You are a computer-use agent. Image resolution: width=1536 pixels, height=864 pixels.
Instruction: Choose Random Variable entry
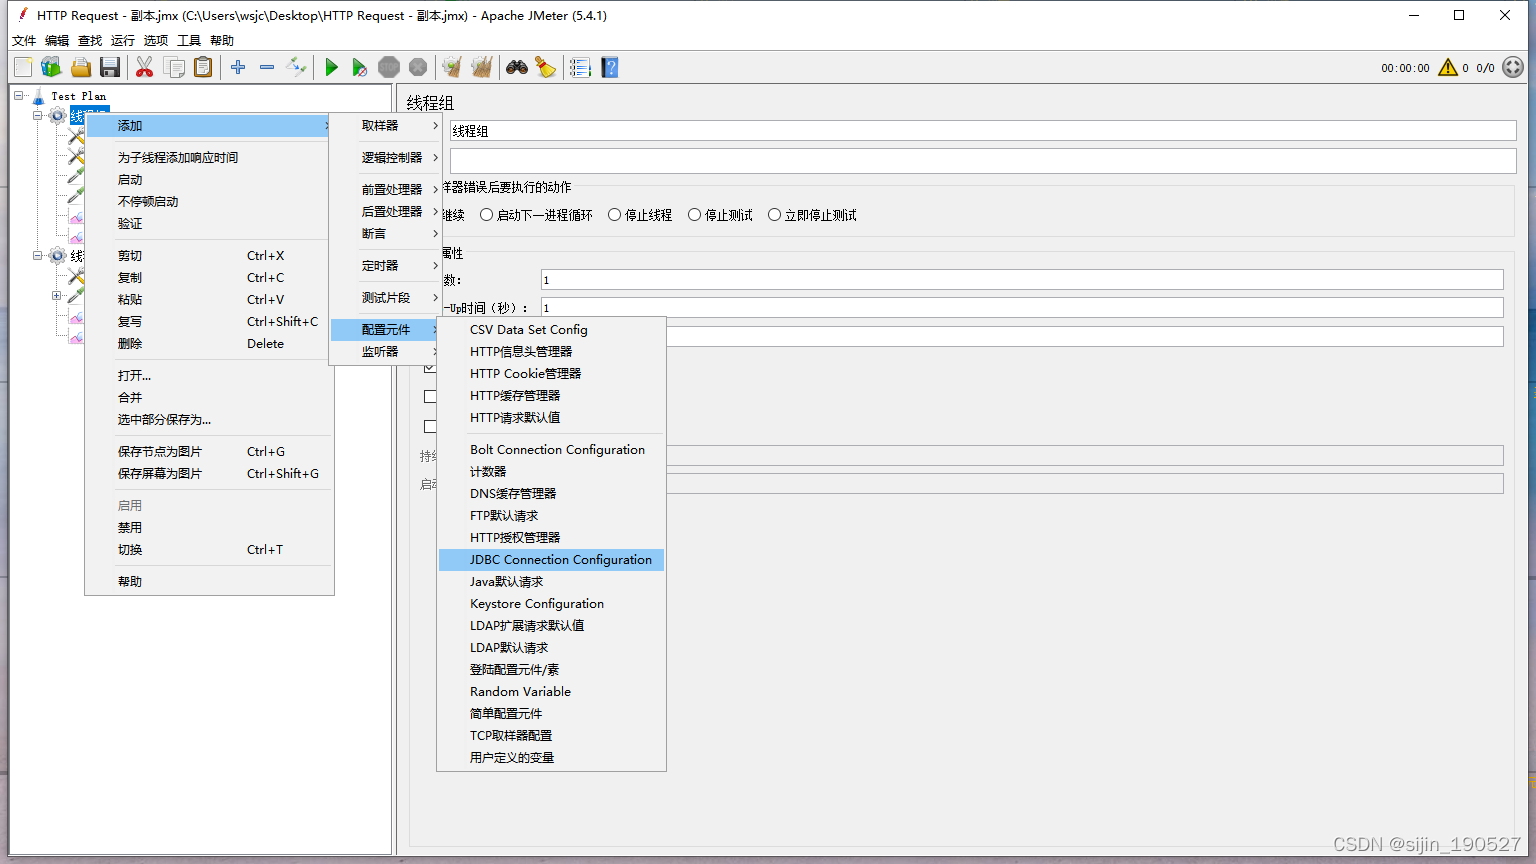551,691
